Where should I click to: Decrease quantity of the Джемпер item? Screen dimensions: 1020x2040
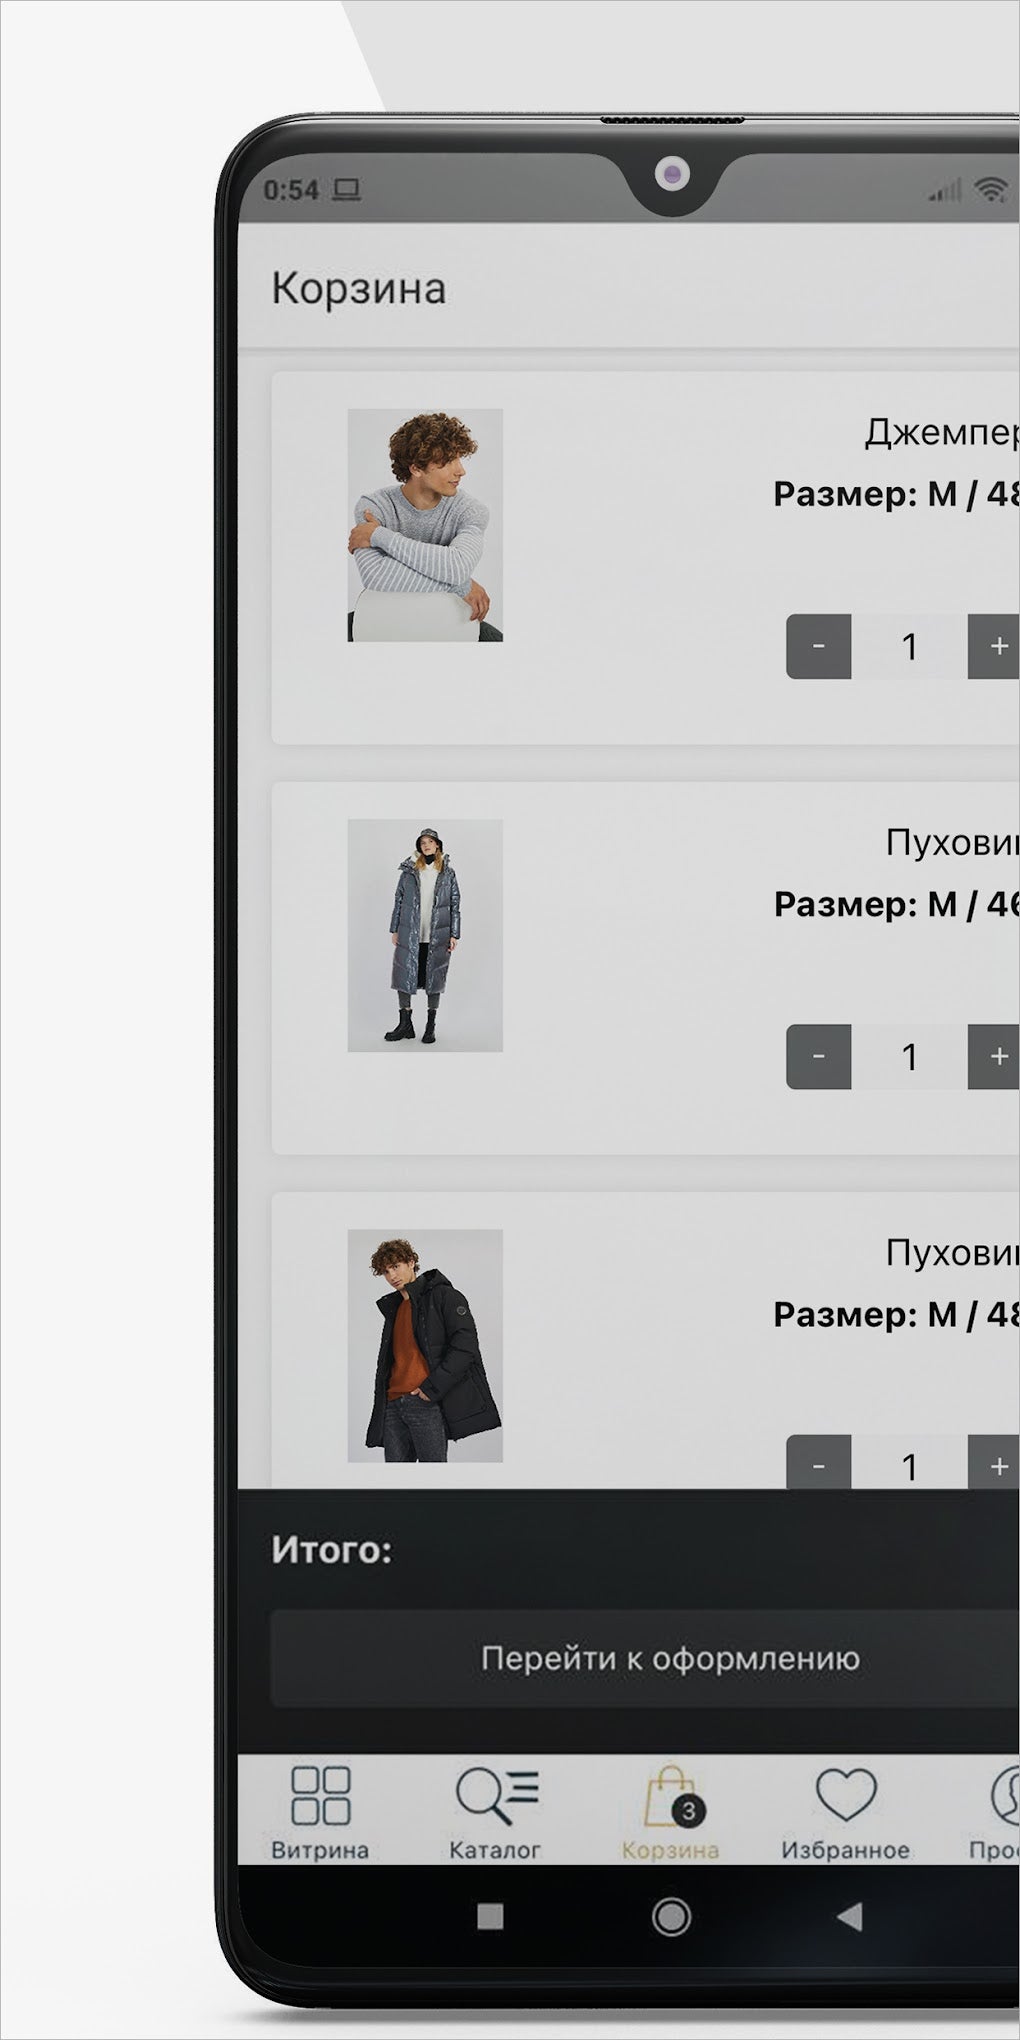tap(818, 647)
